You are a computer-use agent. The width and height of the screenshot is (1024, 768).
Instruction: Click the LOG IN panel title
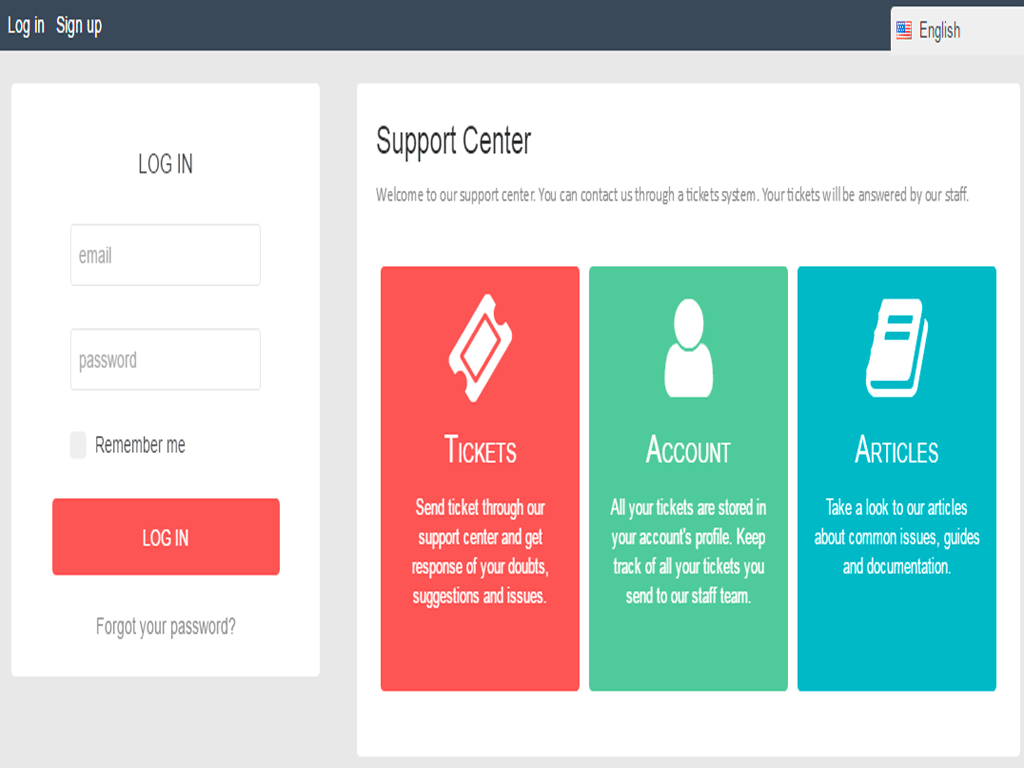point(165,164)
